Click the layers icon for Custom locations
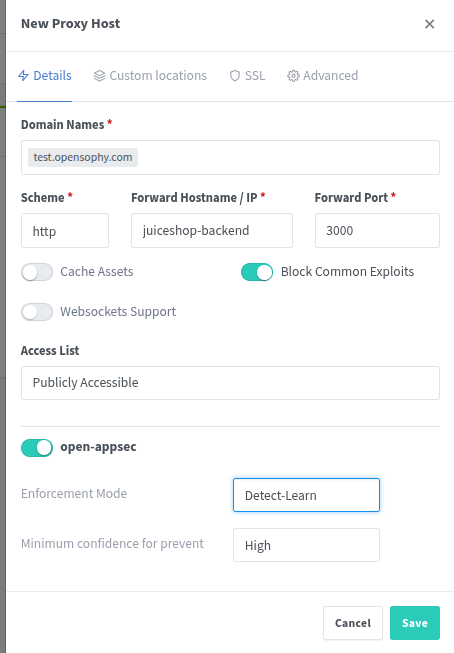 pyautogui.click(x=99, y=76)
